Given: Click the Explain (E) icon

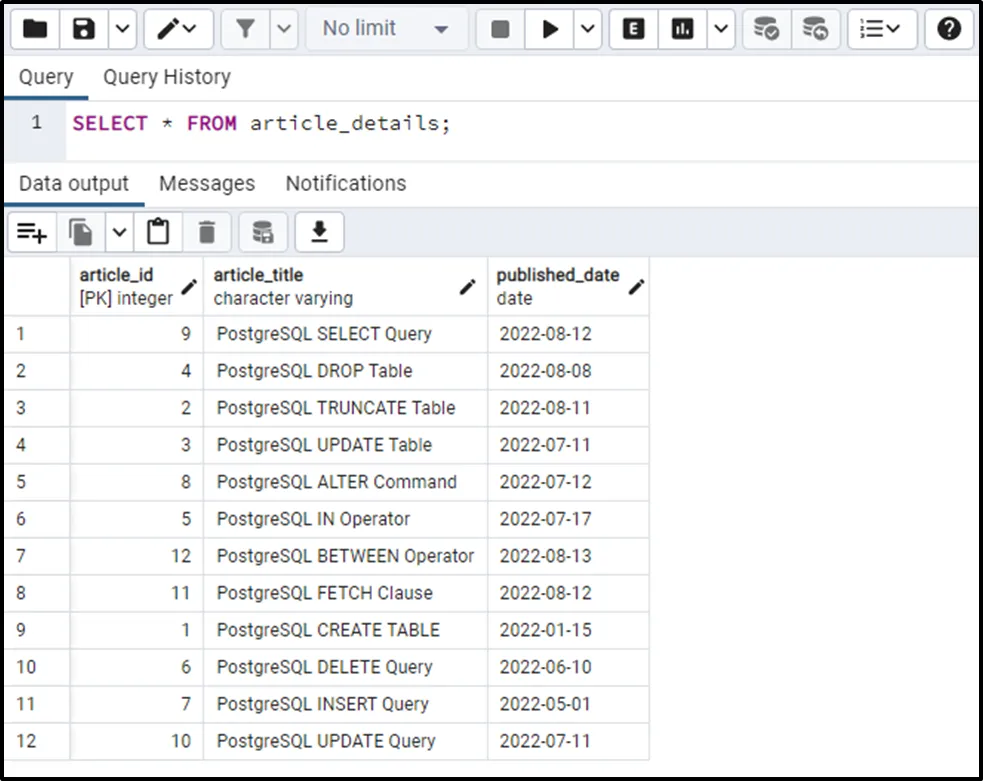Looking at the screenshot, I should click(x=633, y=30).
